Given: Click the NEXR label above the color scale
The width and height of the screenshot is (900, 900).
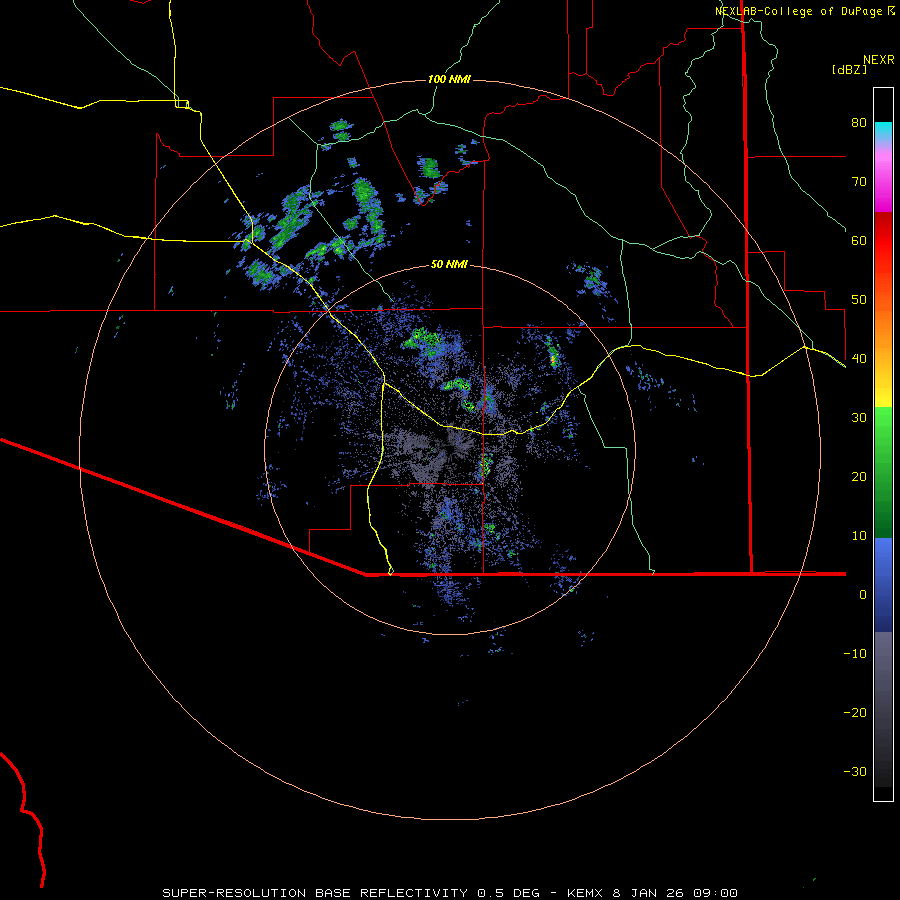Looking at the screenshot, I should [879, 60].
